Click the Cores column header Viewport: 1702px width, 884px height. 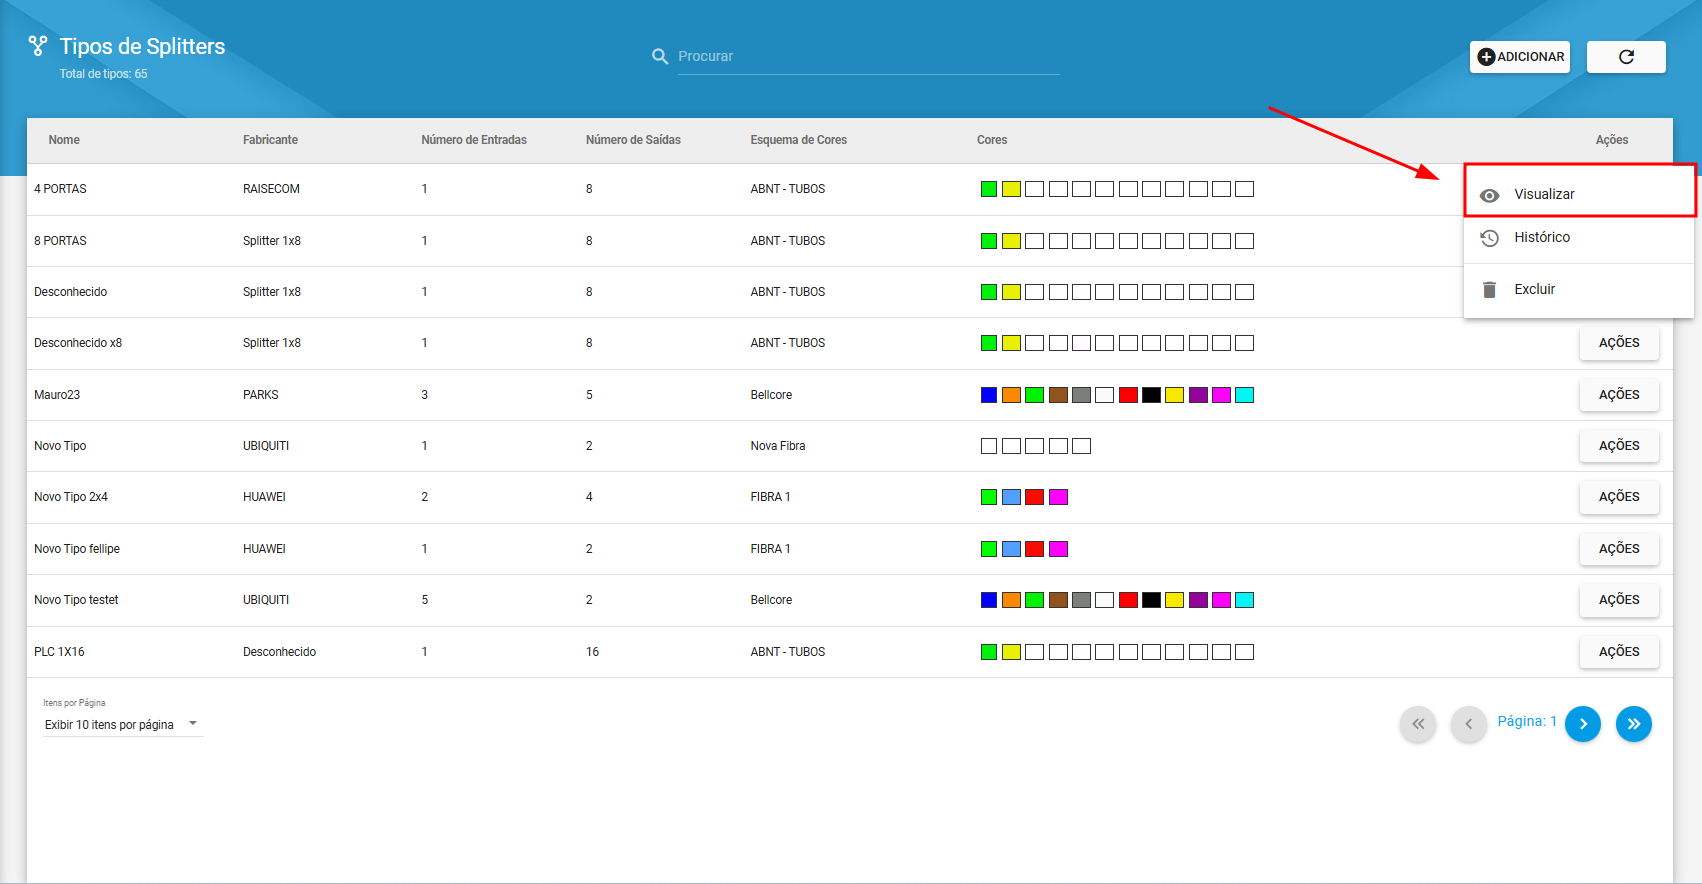point(992,140)
